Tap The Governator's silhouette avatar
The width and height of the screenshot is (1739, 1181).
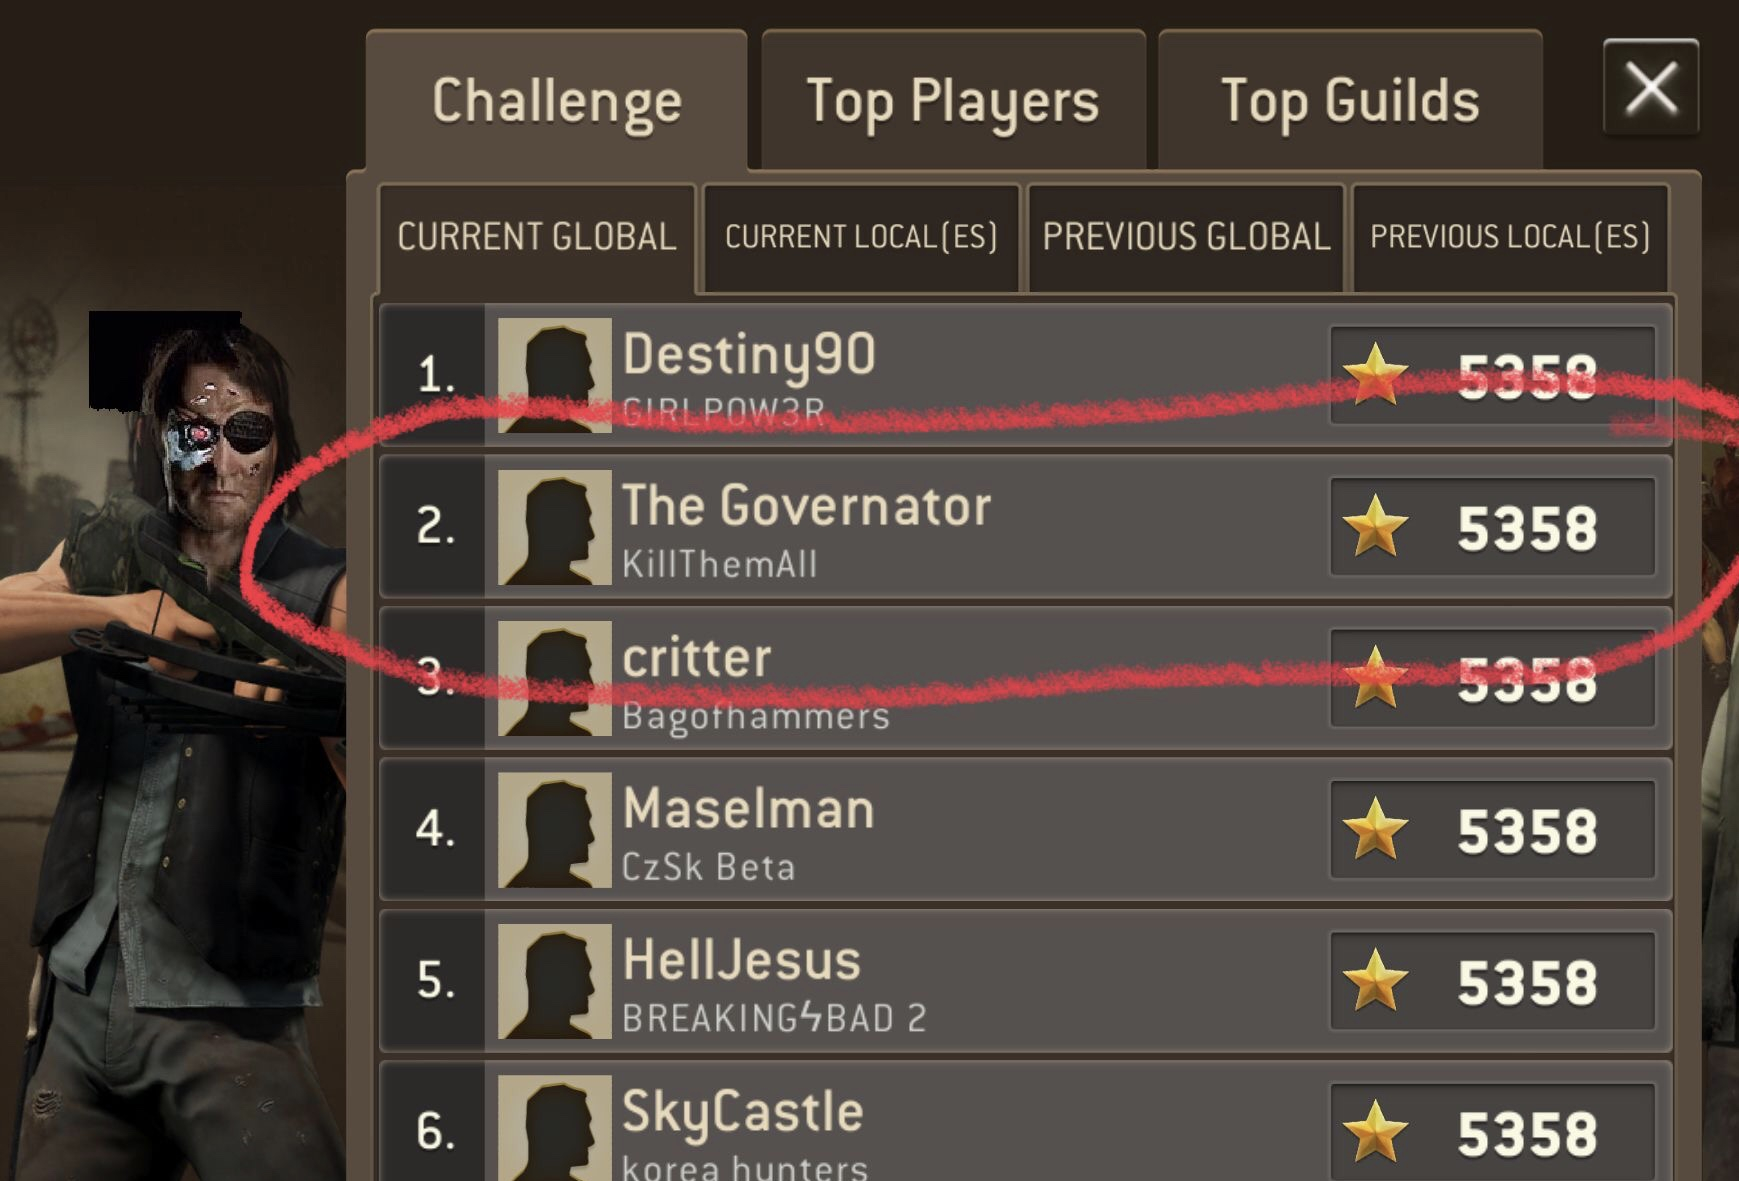point(555,527)
